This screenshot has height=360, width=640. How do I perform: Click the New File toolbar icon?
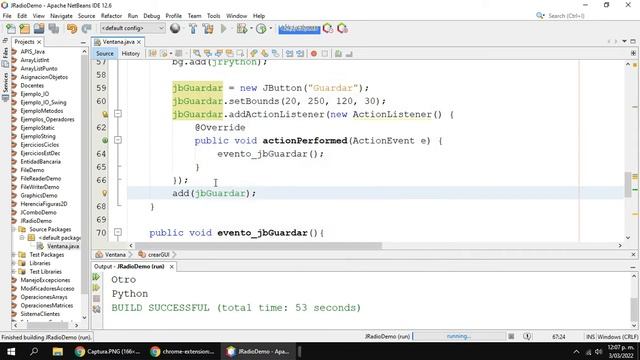point(11,29)
